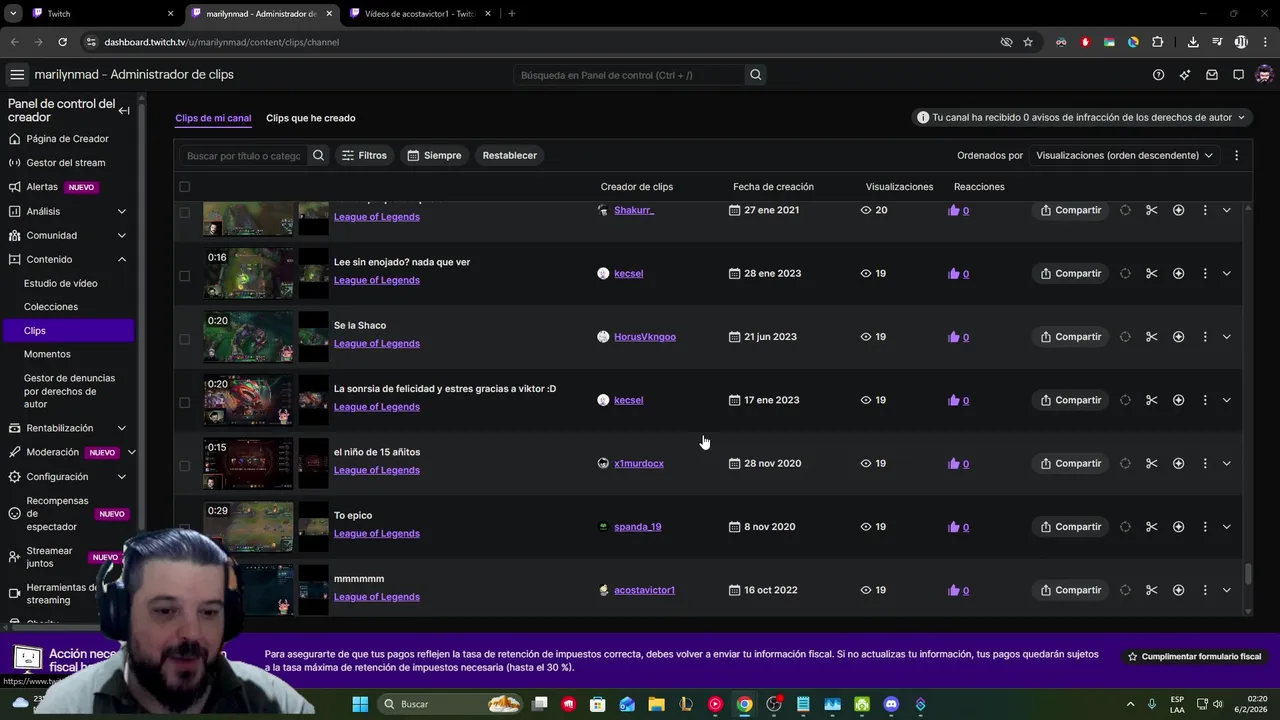Toggle the select-all clips checkbox

184,187
